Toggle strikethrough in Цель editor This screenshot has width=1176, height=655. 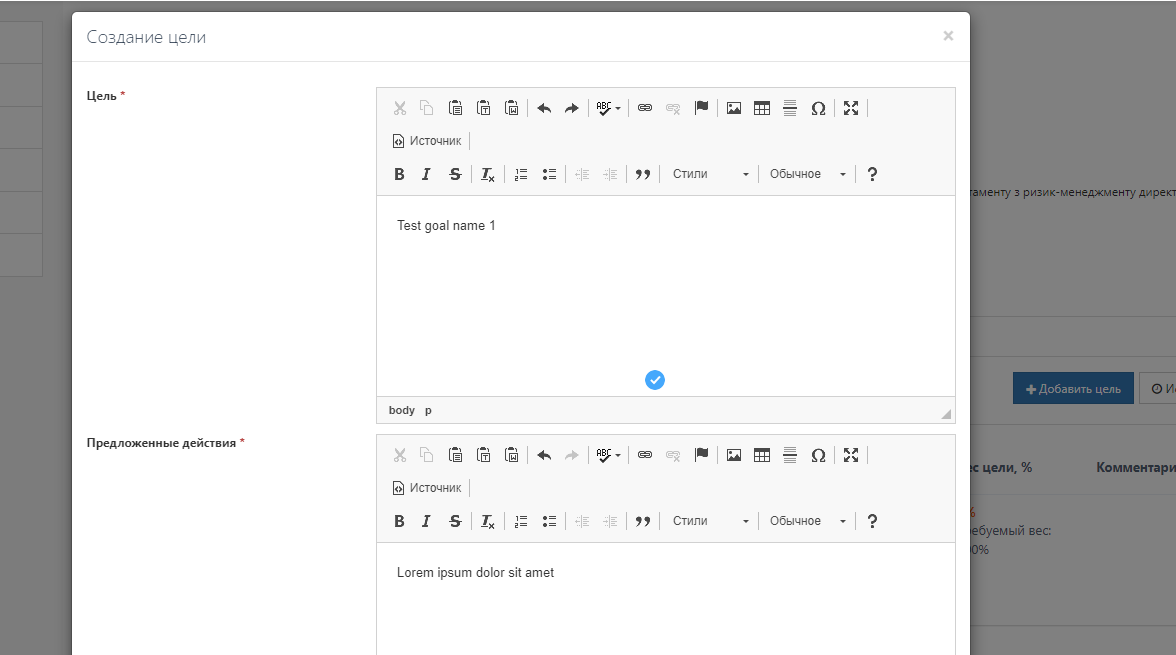coord(454,174)
